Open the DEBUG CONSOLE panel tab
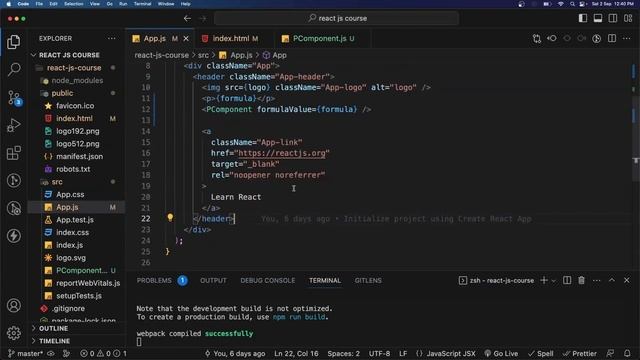The height and width of the screenshot is (360, 640). (x=267, y=280)
